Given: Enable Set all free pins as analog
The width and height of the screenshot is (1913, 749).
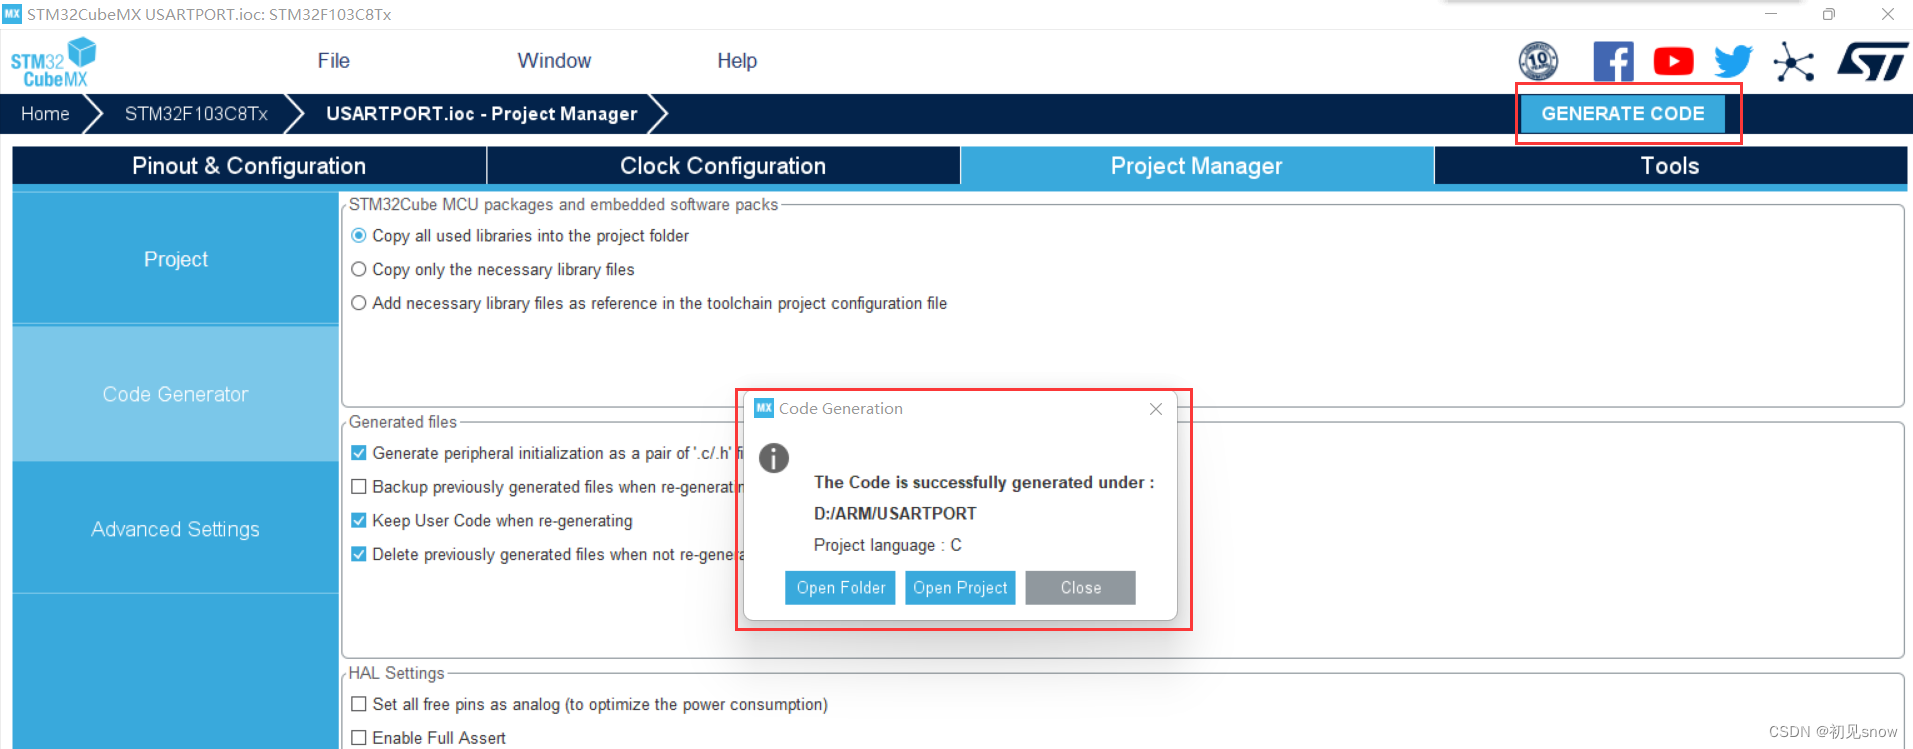Looking at the screenshot, I should coord(359,704).
